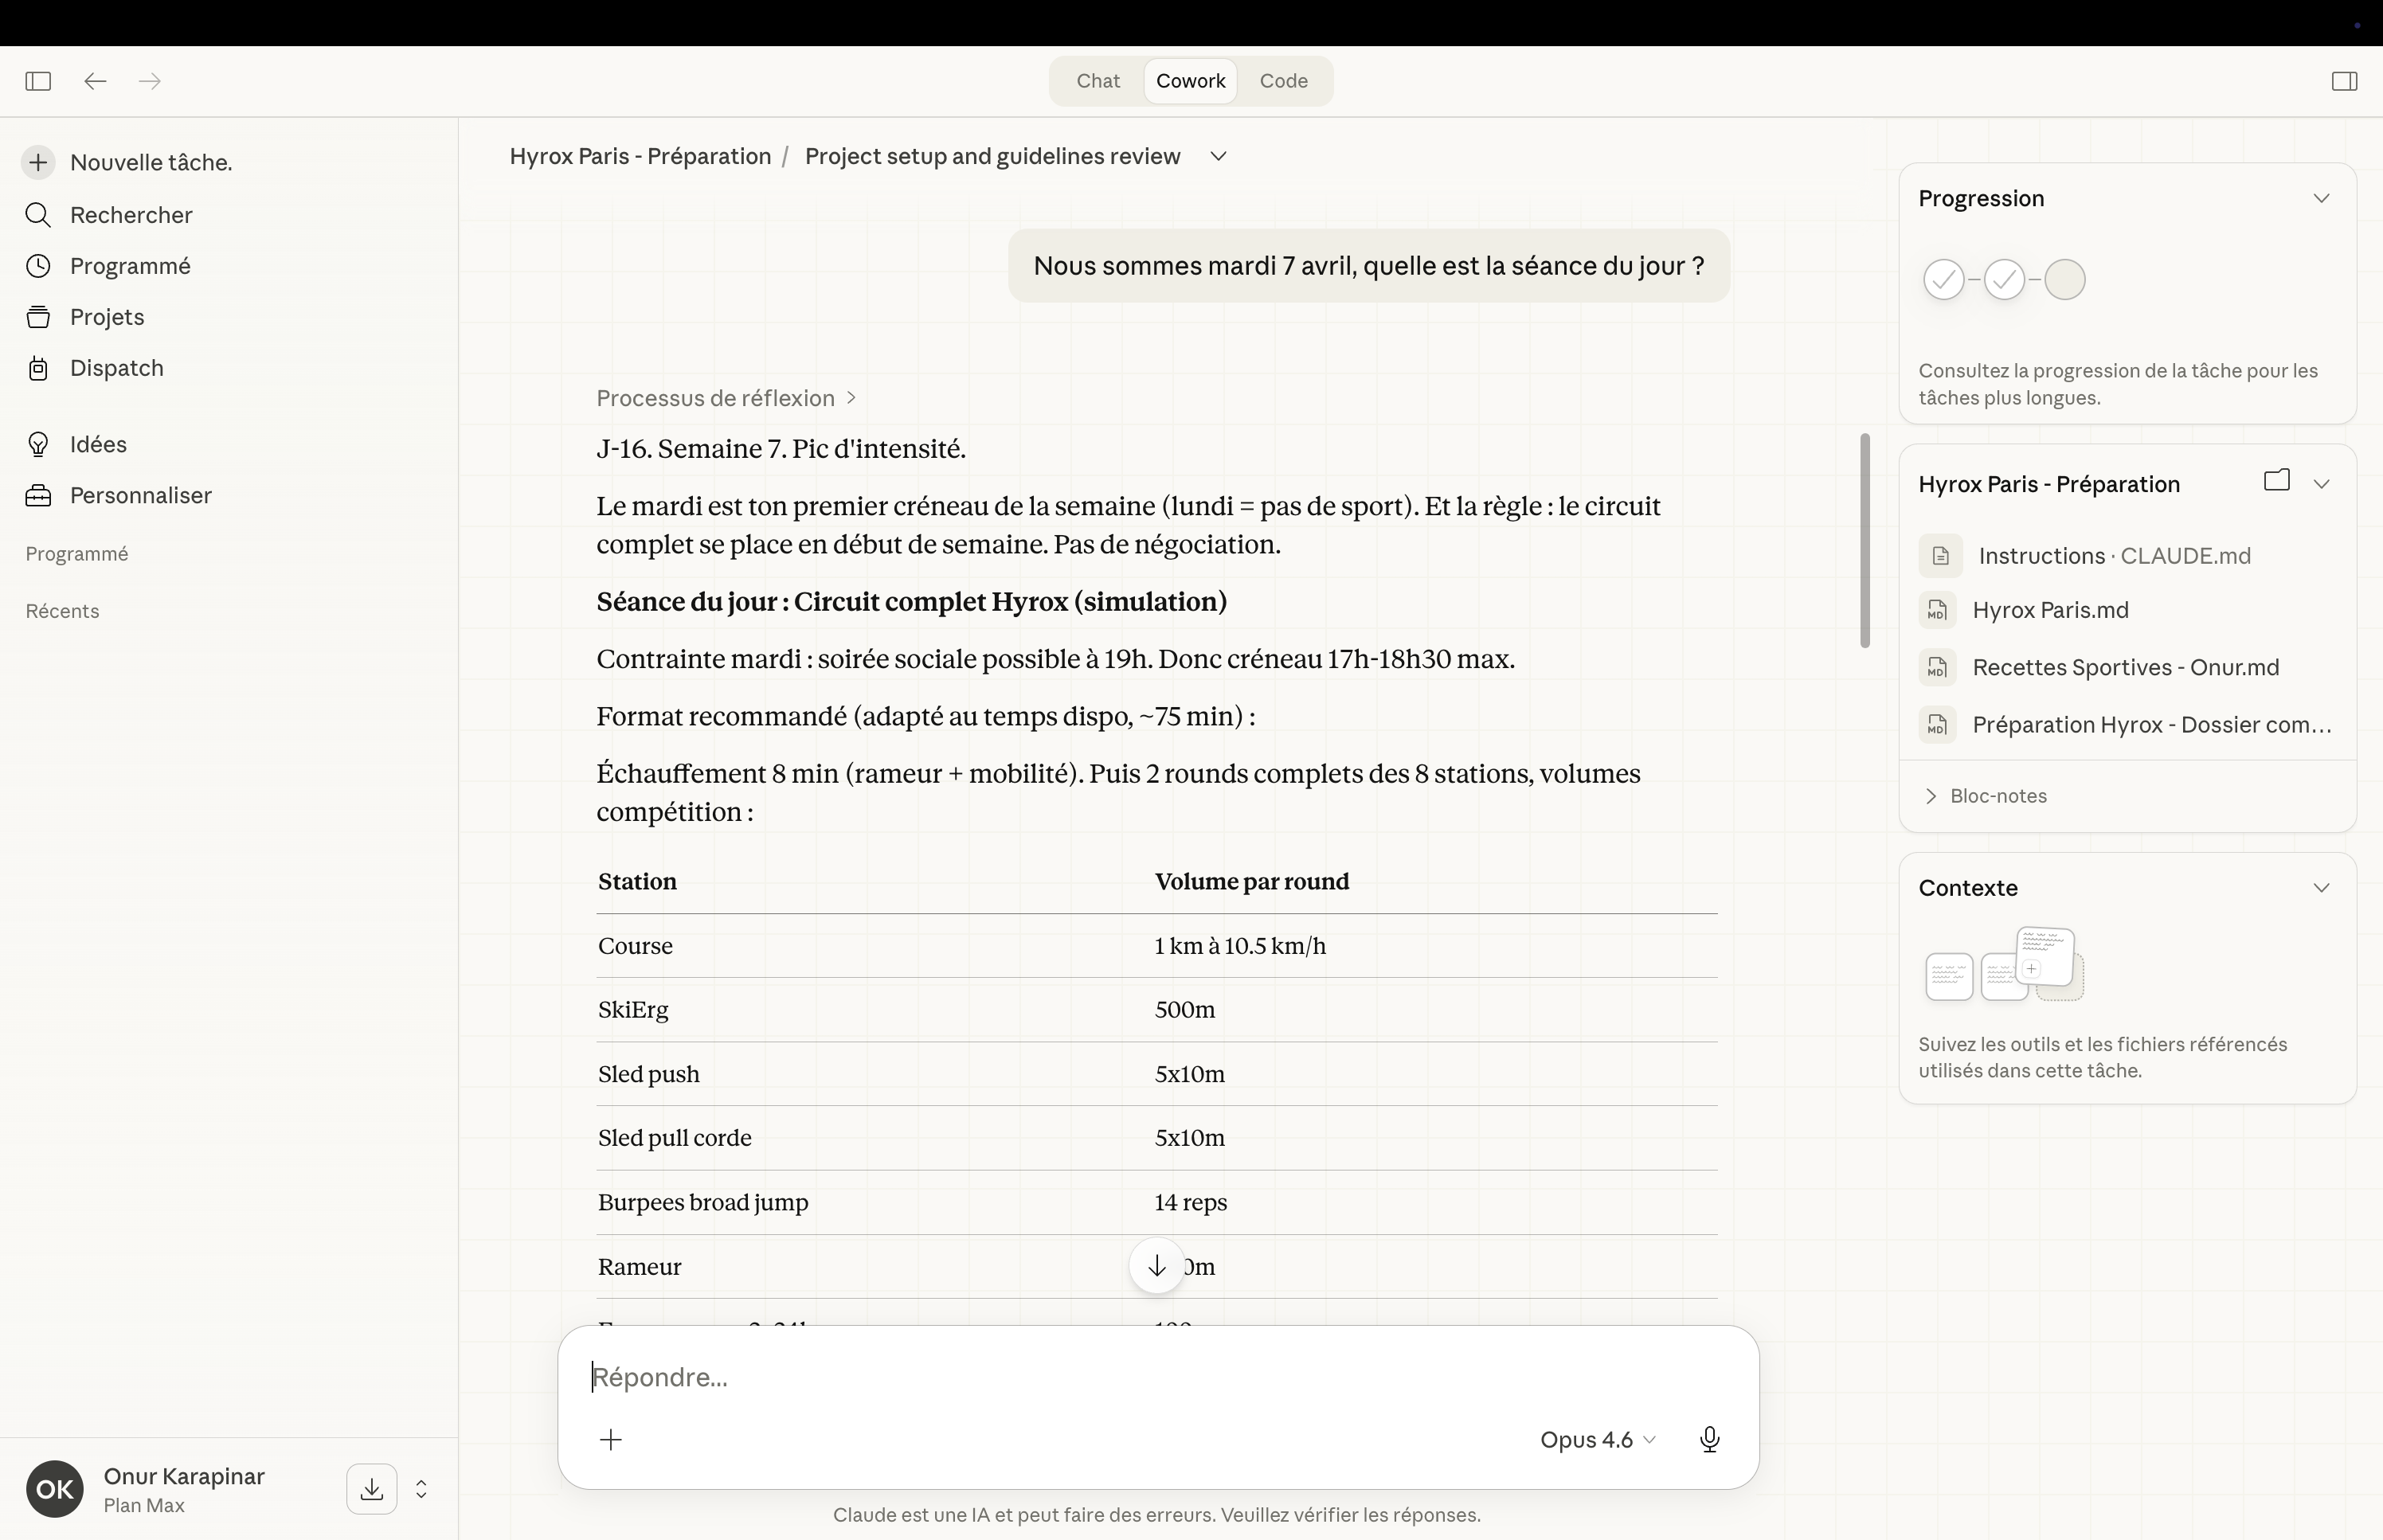This screenshot has height=1540, width=2383.
Task: Jump to bottom with the down-arrow button
Action: pyautogui.click(x=1157, y=1266)
